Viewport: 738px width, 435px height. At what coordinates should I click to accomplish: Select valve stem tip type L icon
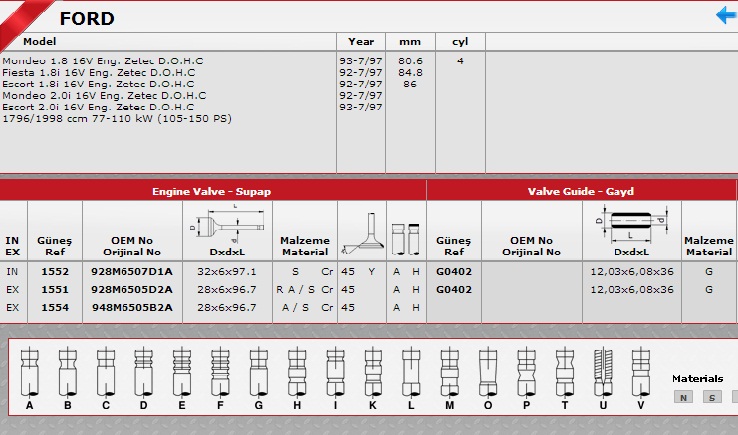(x=411, y=373)
